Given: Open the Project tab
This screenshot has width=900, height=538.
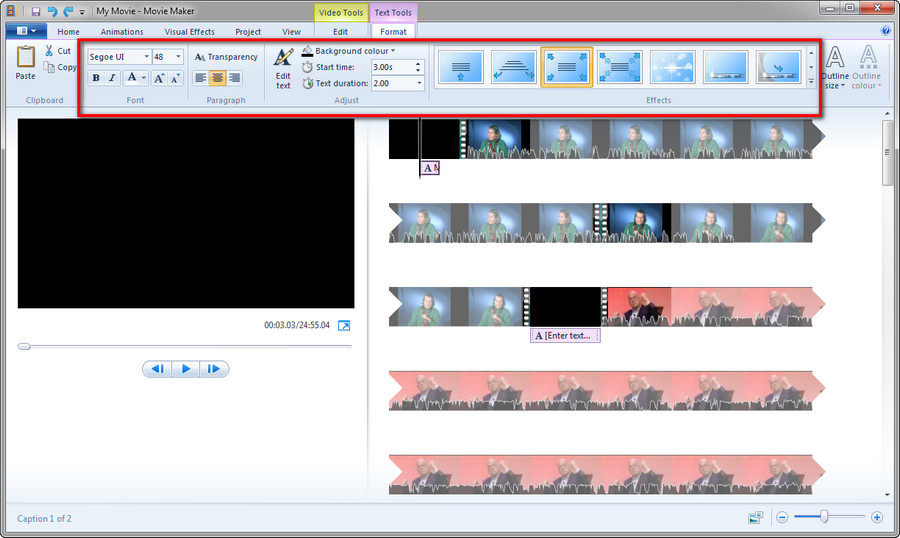Looking at the screenshot, I should [248, 32].
